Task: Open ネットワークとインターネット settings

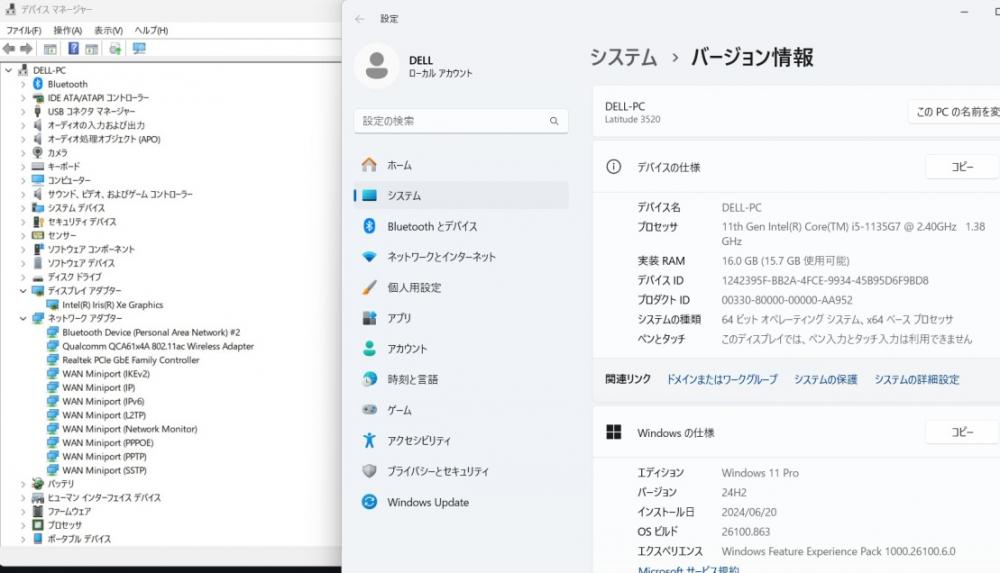Action: click(460, 257)
